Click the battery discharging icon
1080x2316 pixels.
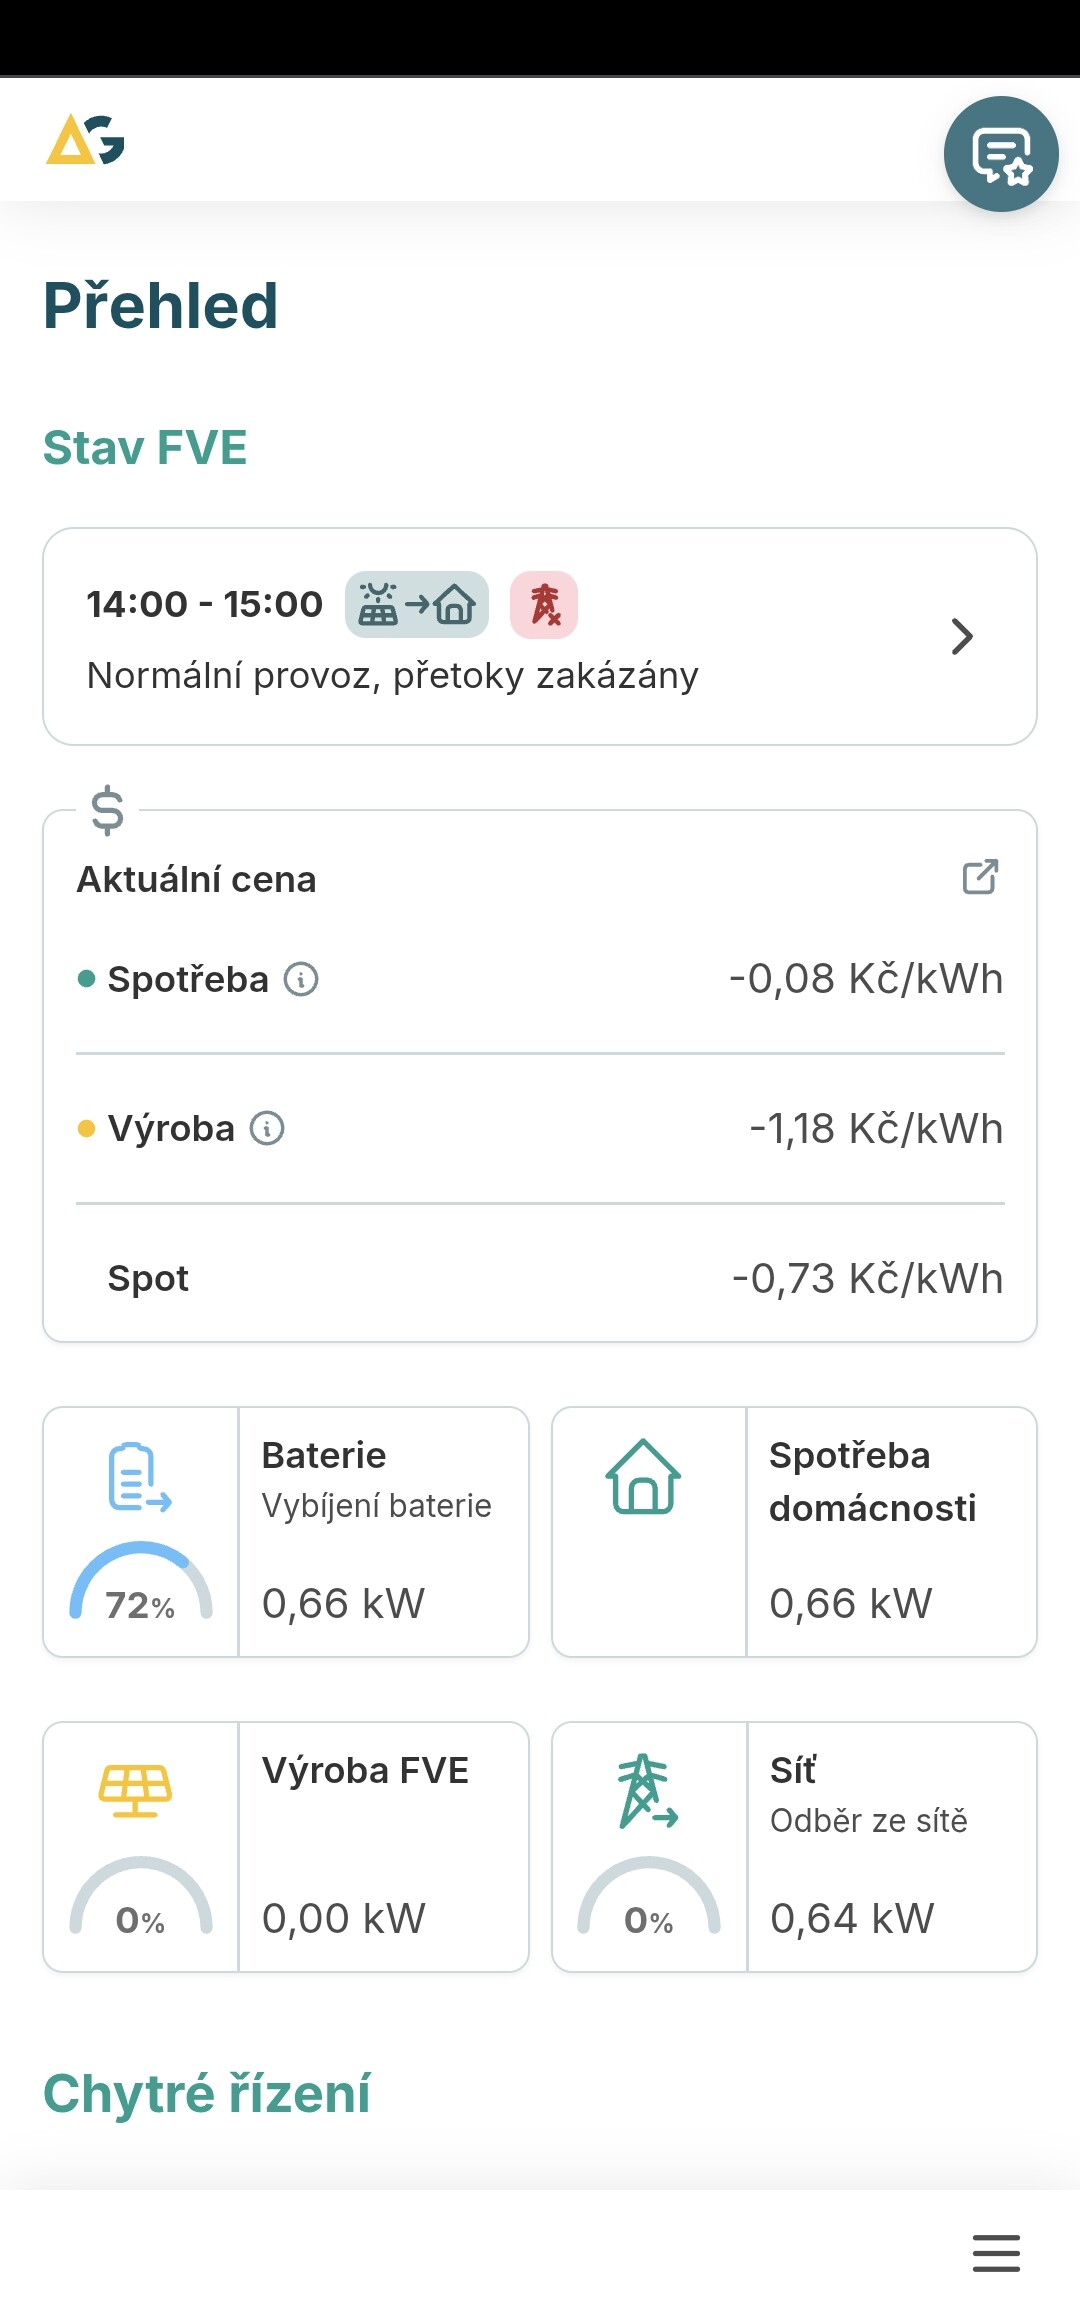pyautogui.click(x=140, y=1476)
